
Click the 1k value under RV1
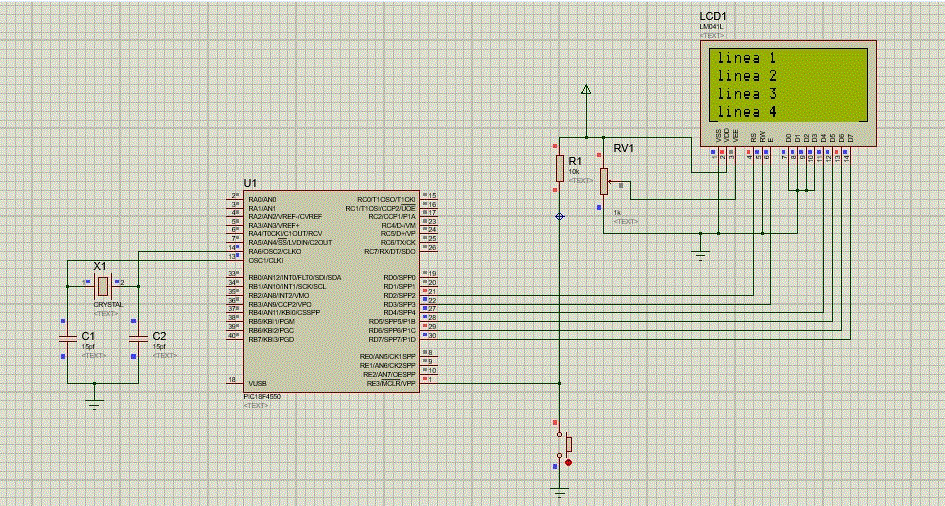[x=618, y=213]
